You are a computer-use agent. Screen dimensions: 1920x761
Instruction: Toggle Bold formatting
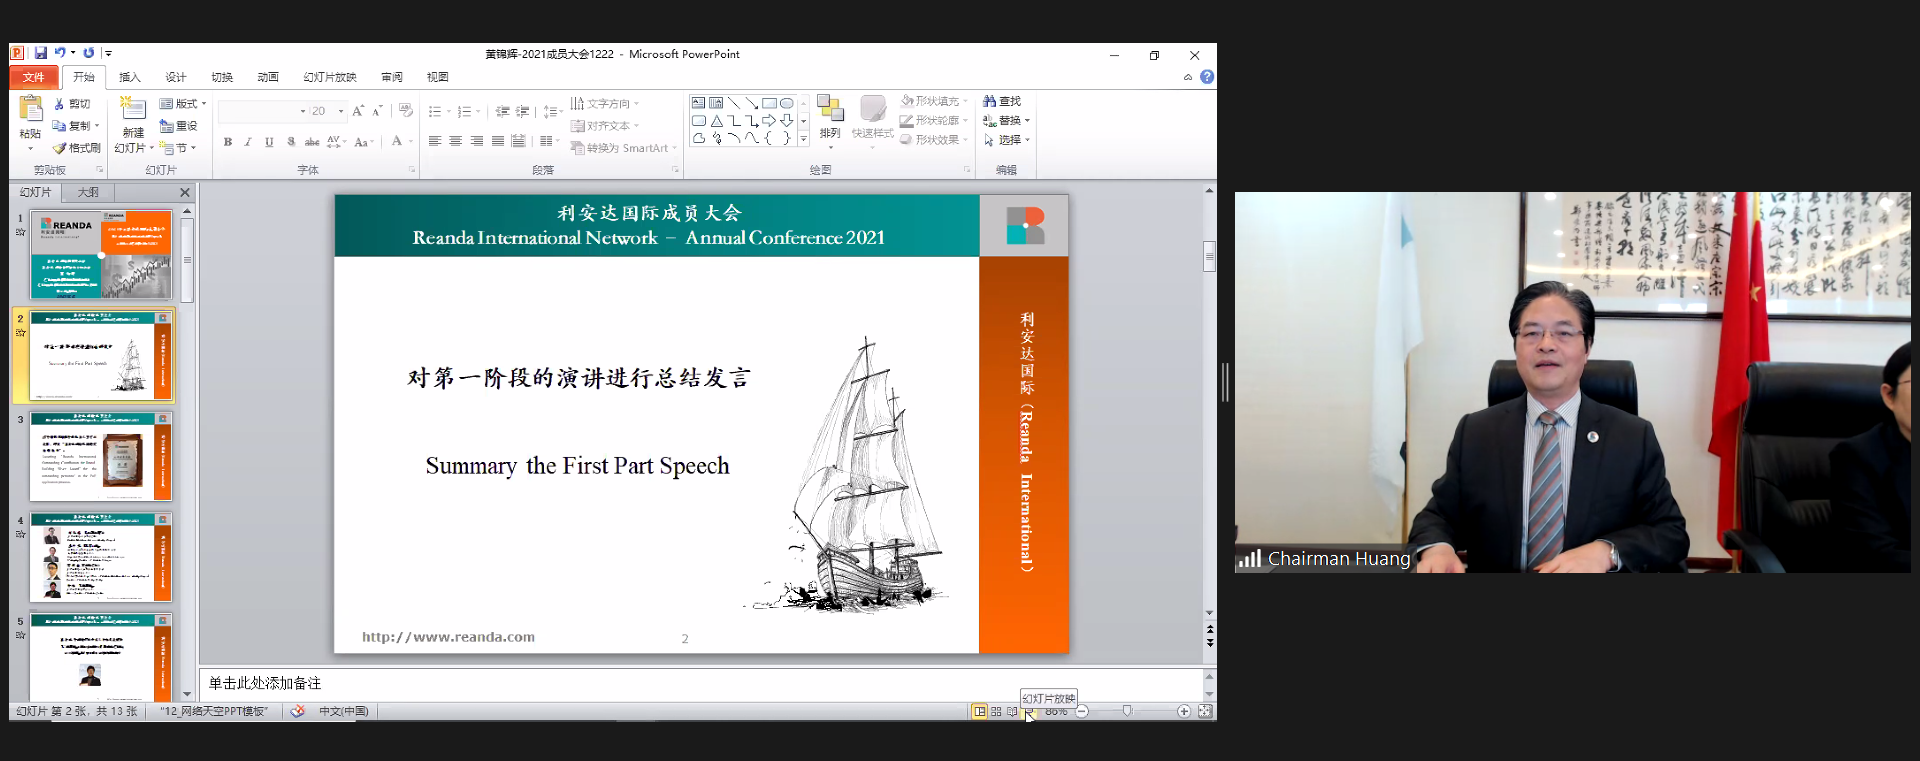[228, 142]
